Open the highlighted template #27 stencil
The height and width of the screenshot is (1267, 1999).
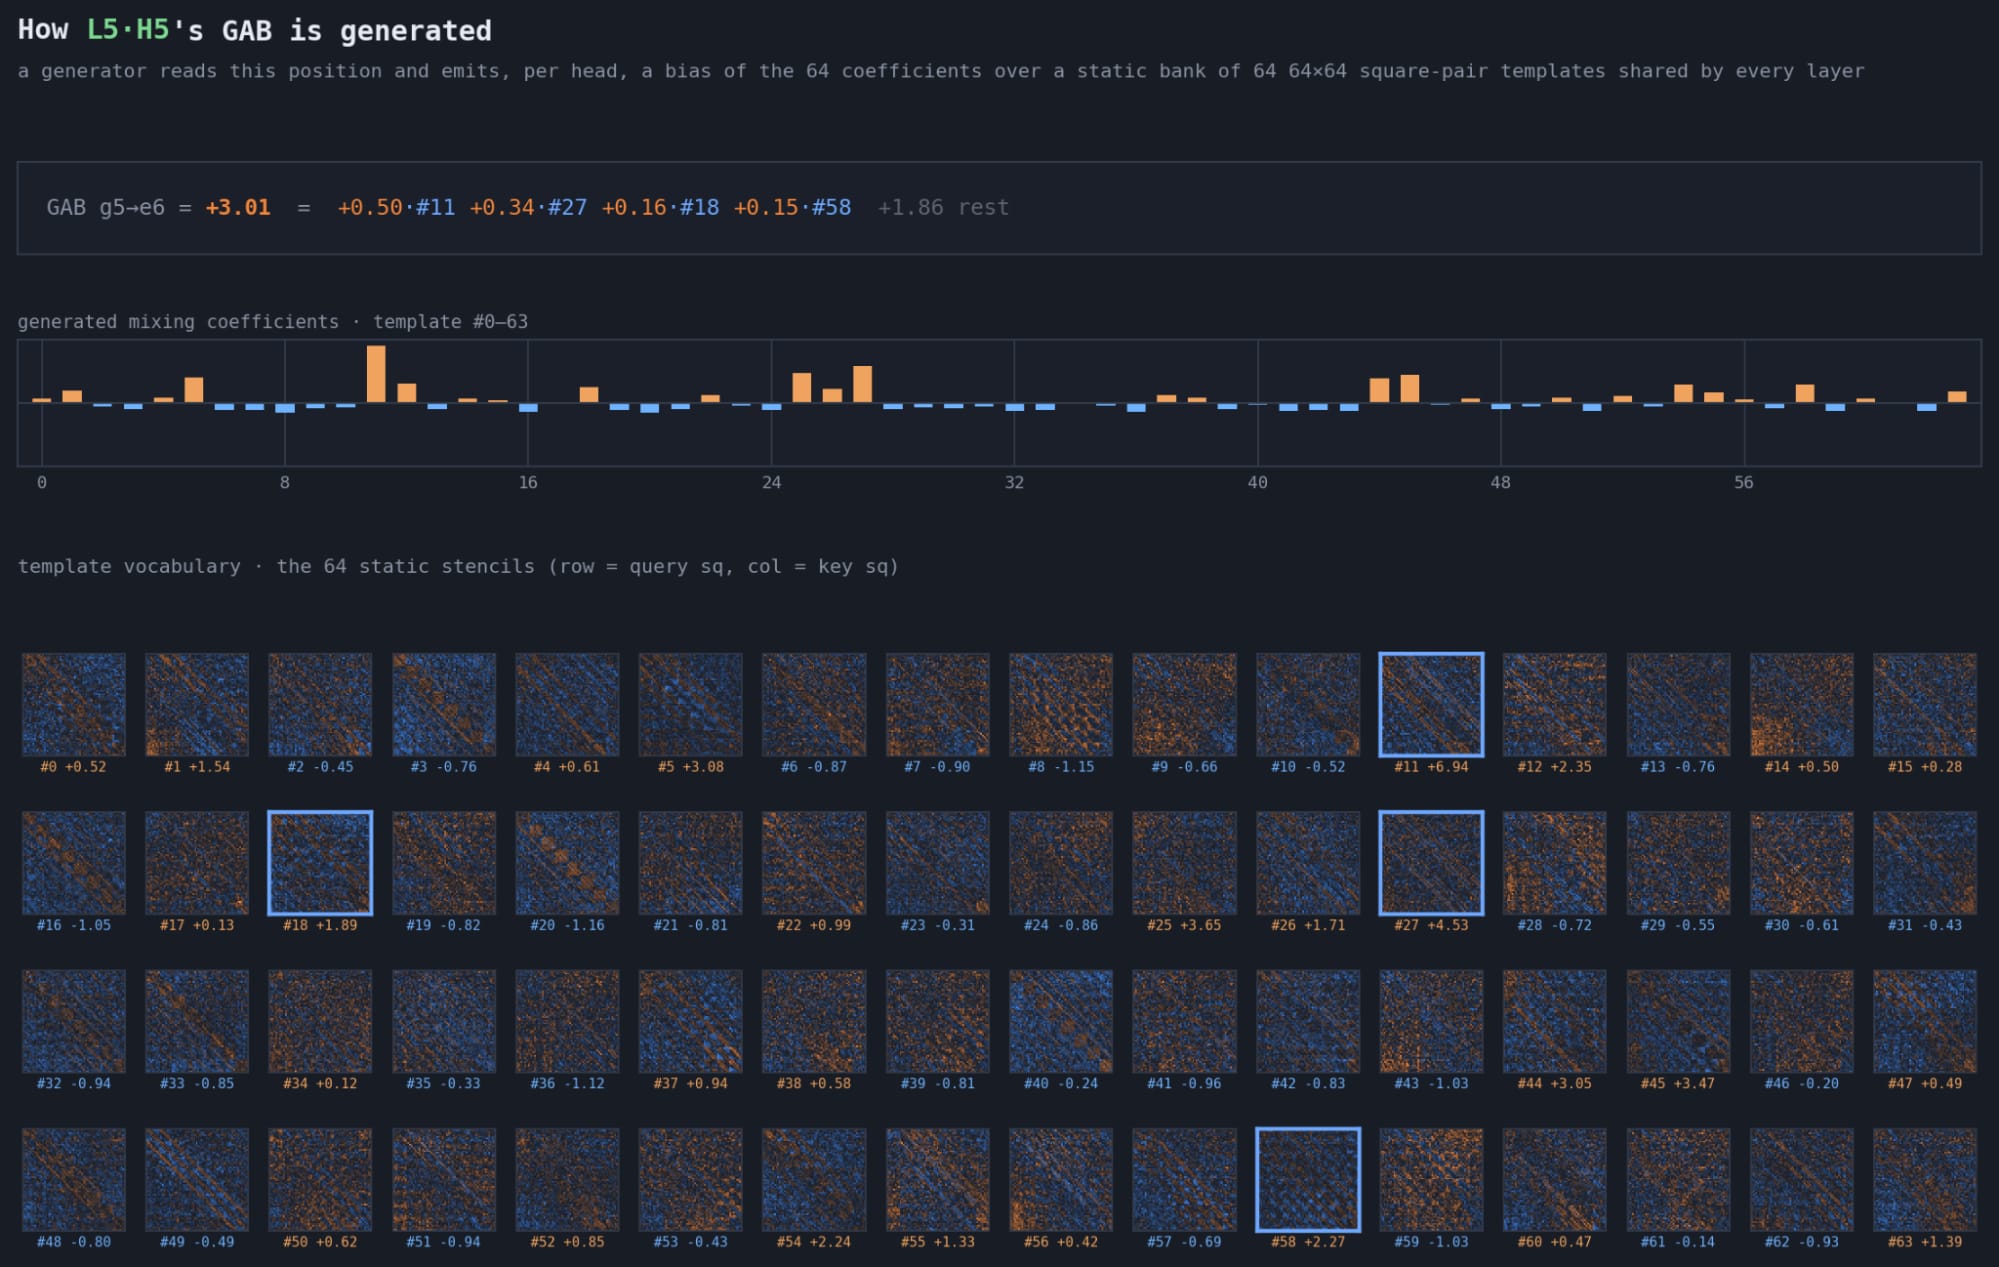coord(1431,863)
